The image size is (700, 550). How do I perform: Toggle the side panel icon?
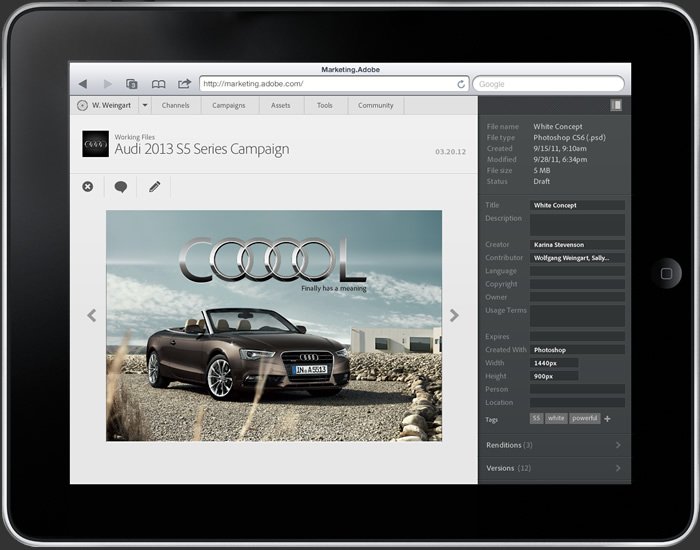tap(616, 105)
